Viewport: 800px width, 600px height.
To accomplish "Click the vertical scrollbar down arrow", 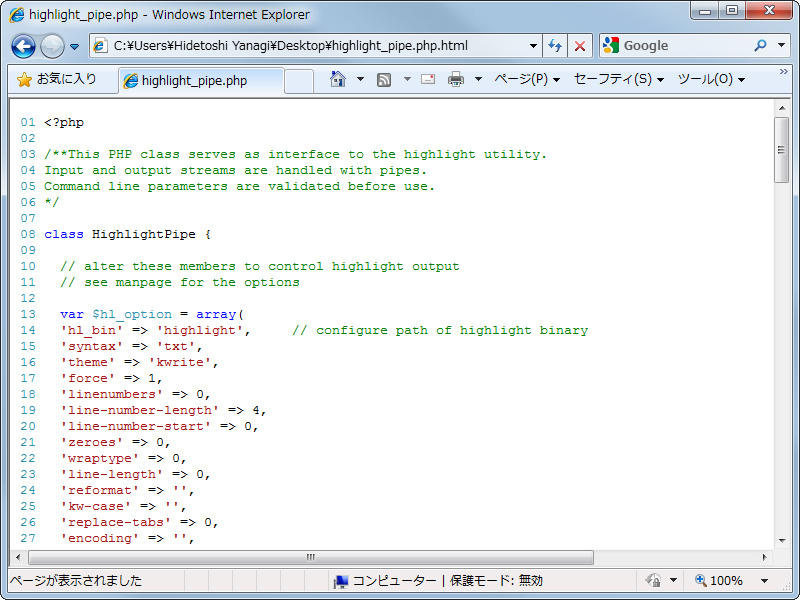I will (x=782, y=541).
